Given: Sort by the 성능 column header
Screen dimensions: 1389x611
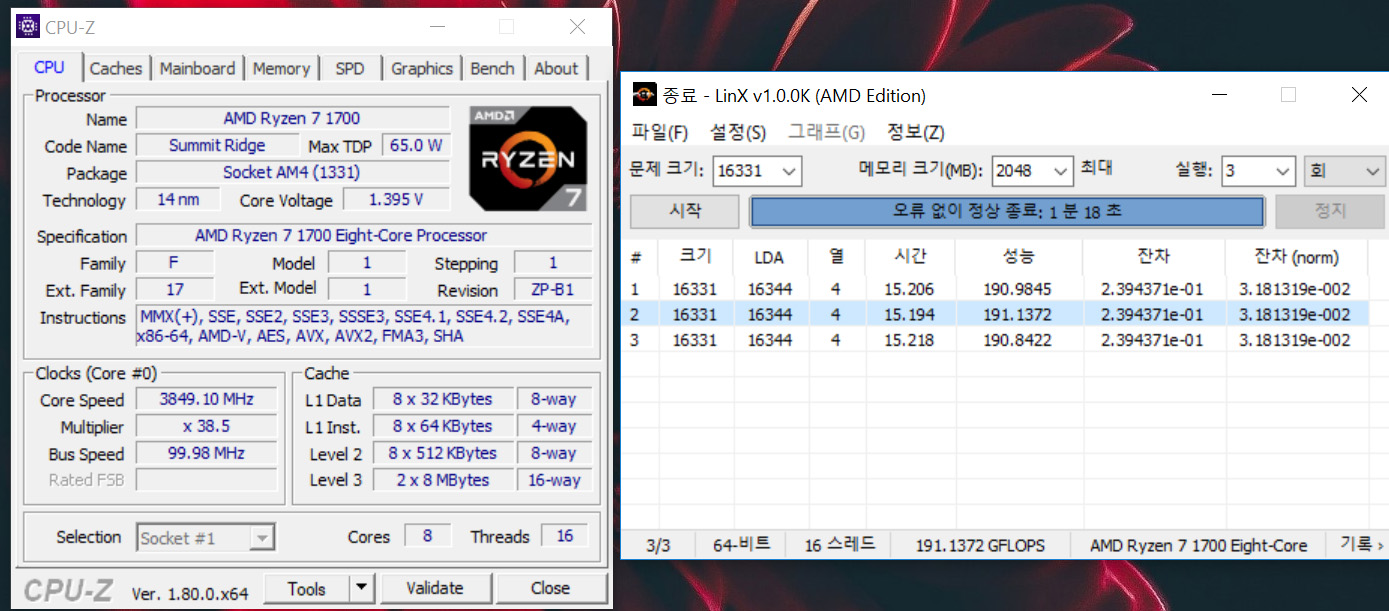Looking at the screenshot, I should click(1018, 257).
